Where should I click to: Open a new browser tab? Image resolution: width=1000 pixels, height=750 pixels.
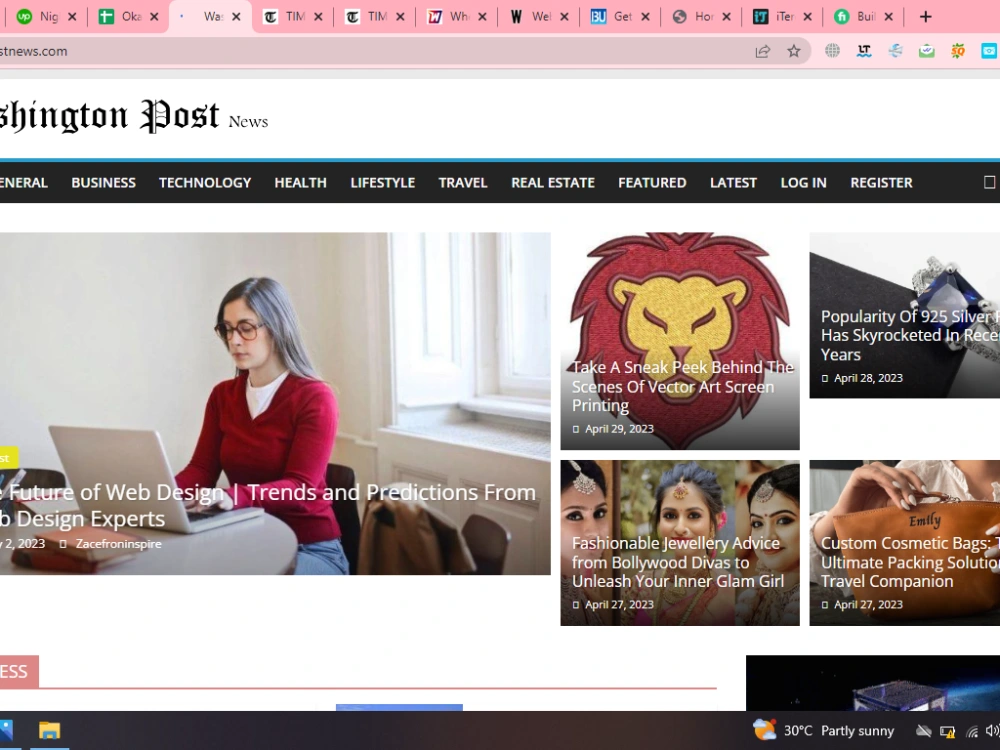tap(925, 17)
